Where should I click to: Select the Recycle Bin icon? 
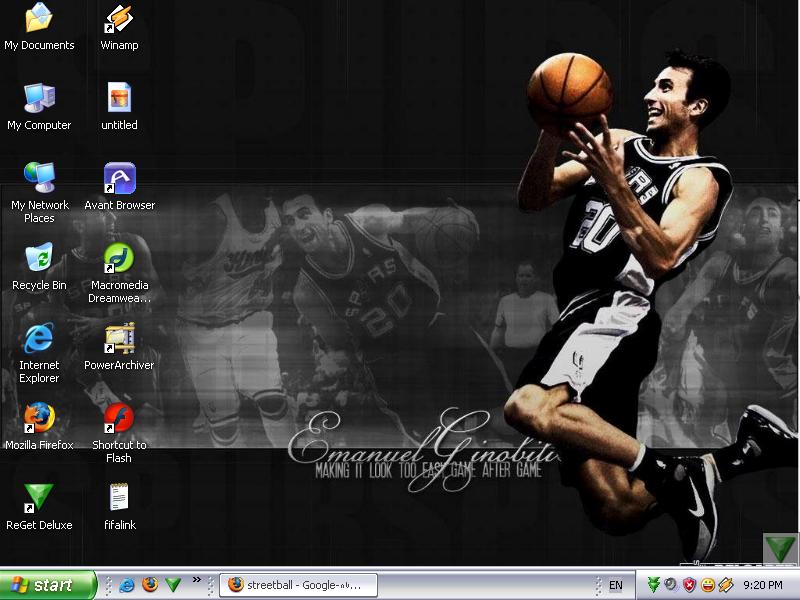pos(39,267)
